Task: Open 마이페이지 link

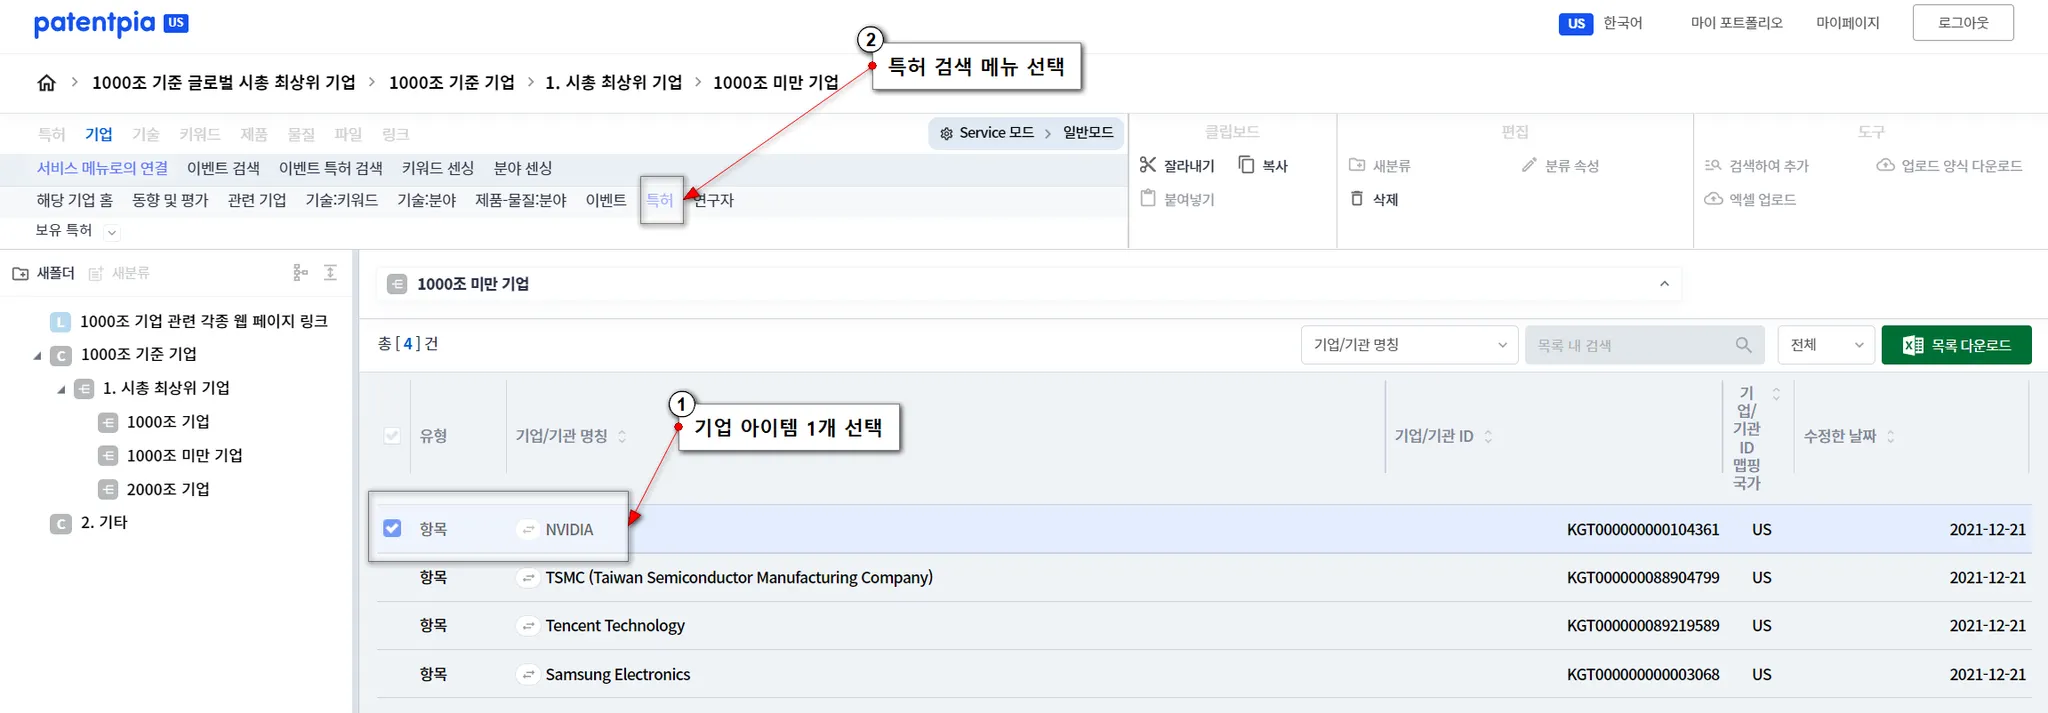Action: 1848,22
